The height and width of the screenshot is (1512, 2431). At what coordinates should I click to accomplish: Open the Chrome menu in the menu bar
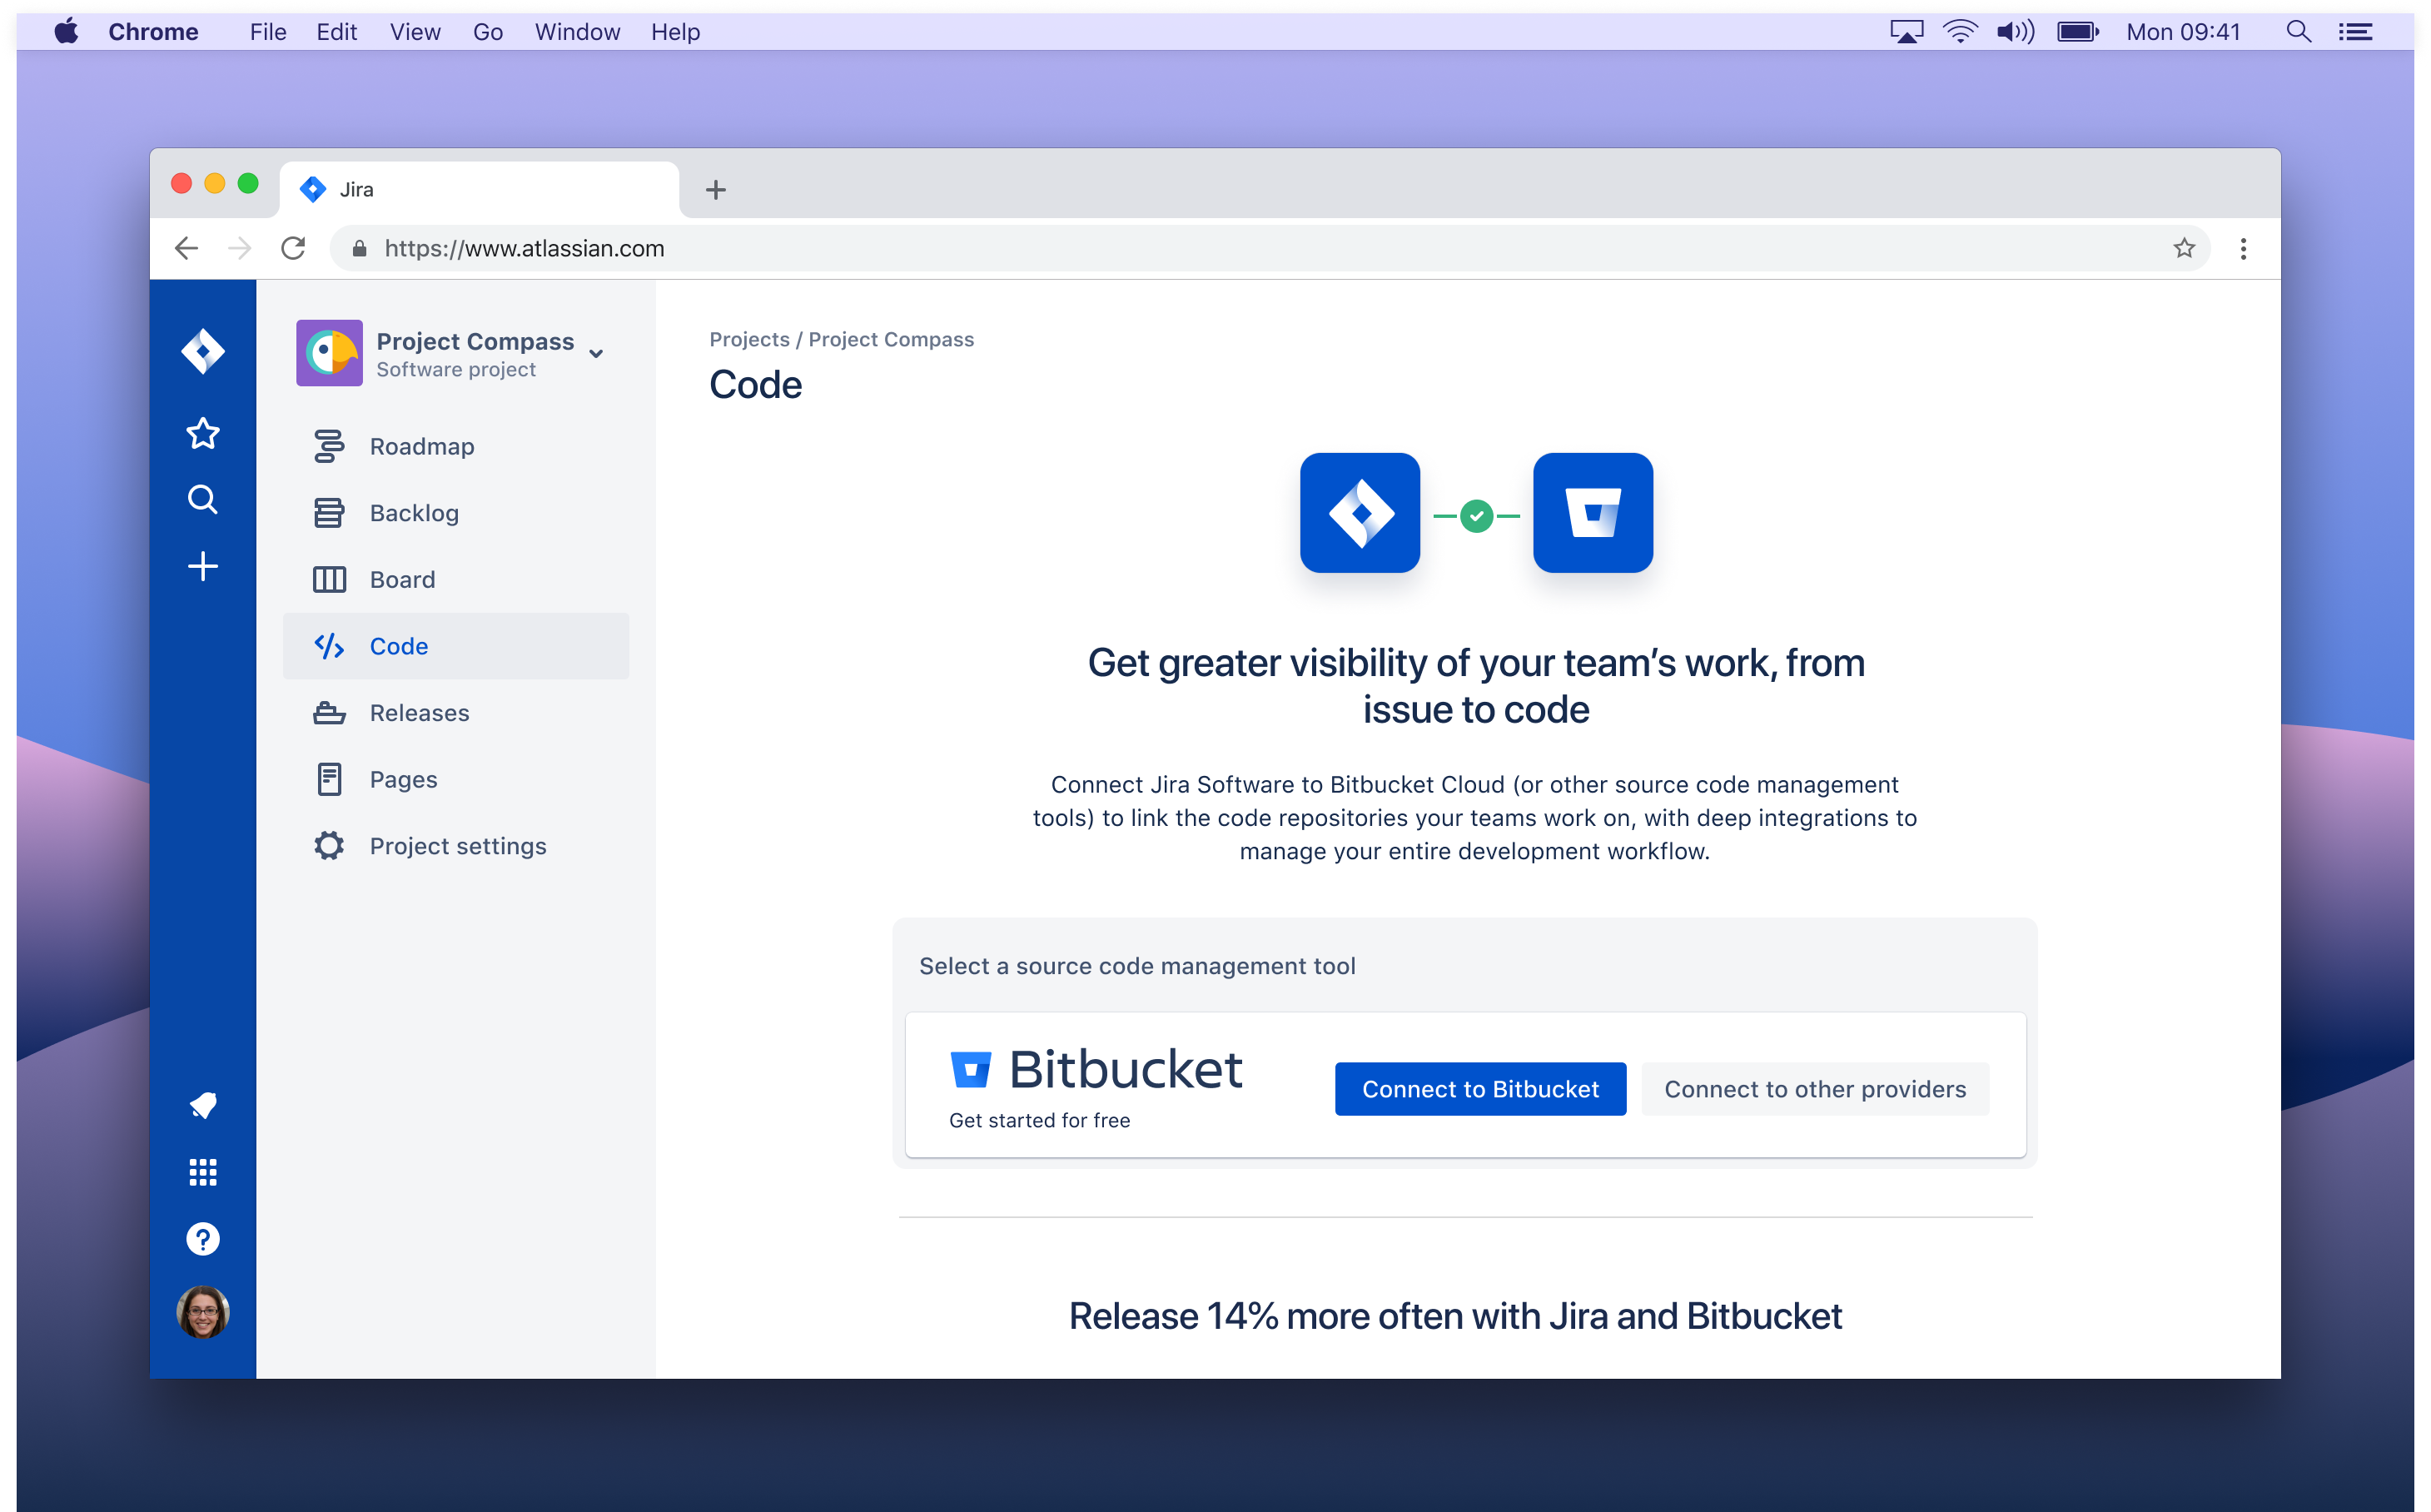pos(153,32)
